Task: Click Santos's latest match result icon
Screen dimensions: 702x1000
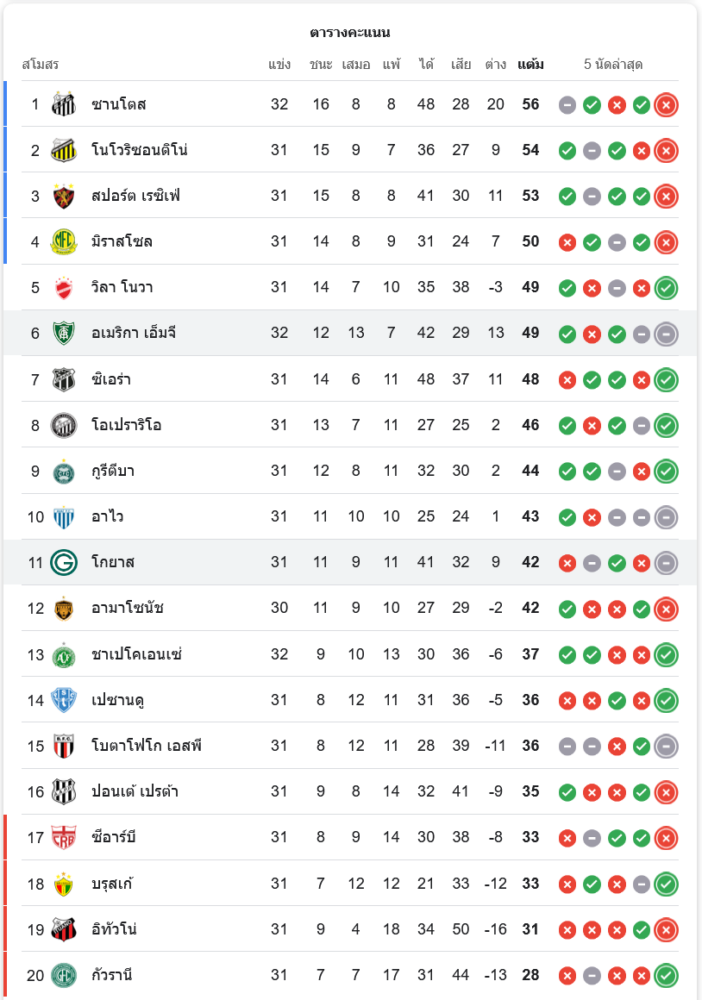Action: (x=666, y=104)
